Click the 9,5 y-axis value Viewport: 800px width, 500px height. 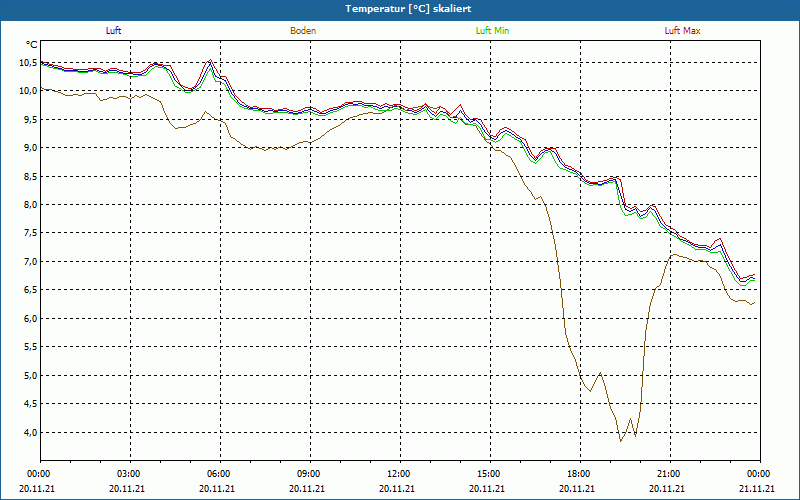tap(30, 119)
